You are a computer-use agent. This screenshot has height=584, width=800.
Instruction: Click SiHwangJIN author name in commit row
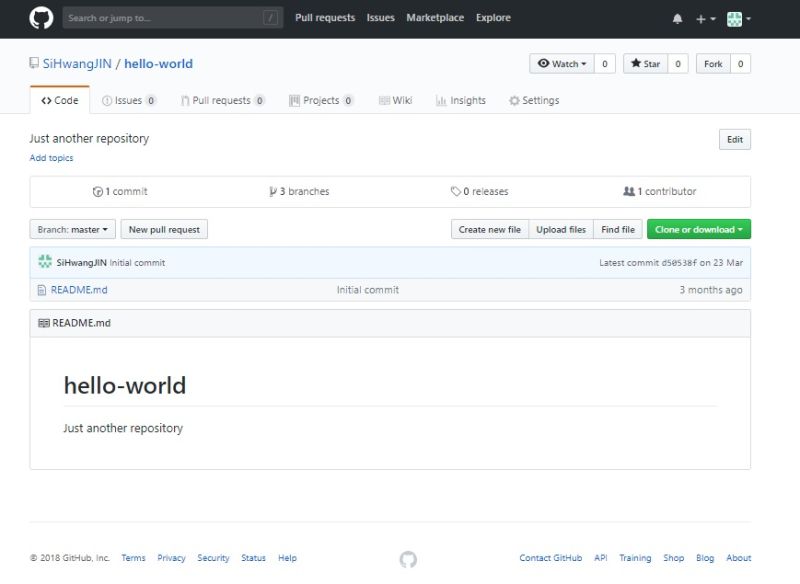(82, 263)
